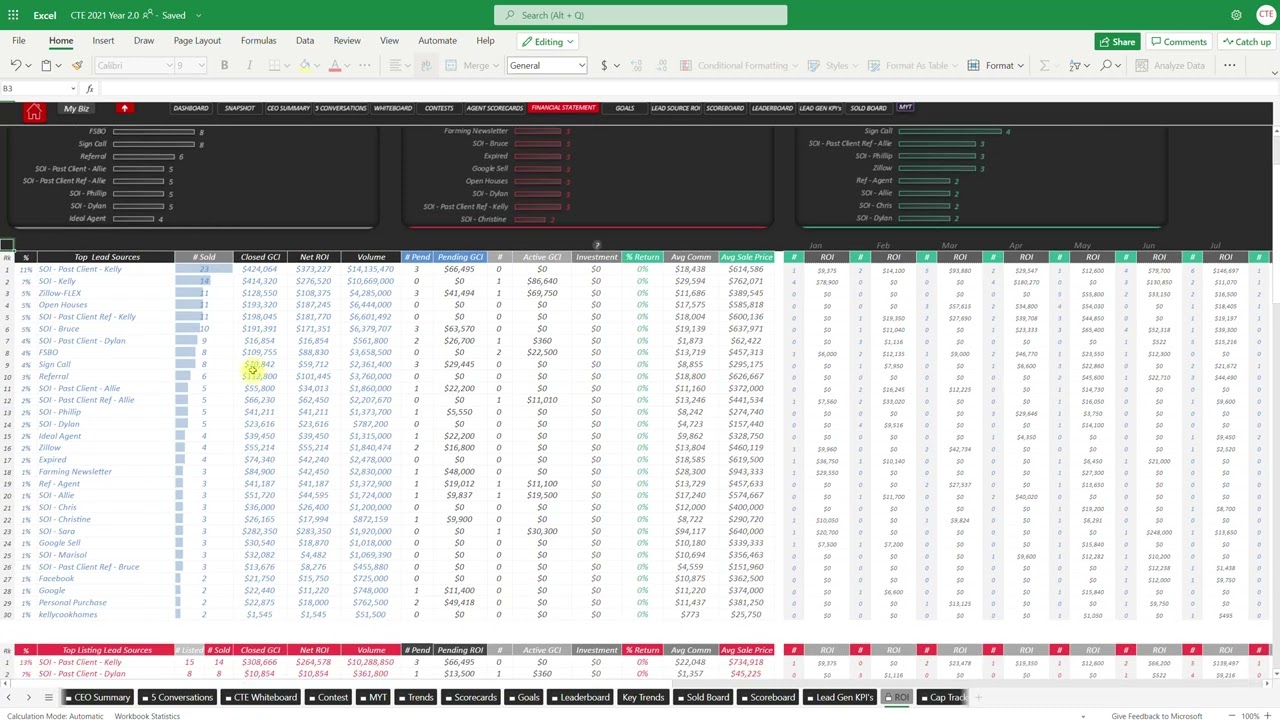
Task: Open the LEADERBOARD navigation button
Action: 772,108
